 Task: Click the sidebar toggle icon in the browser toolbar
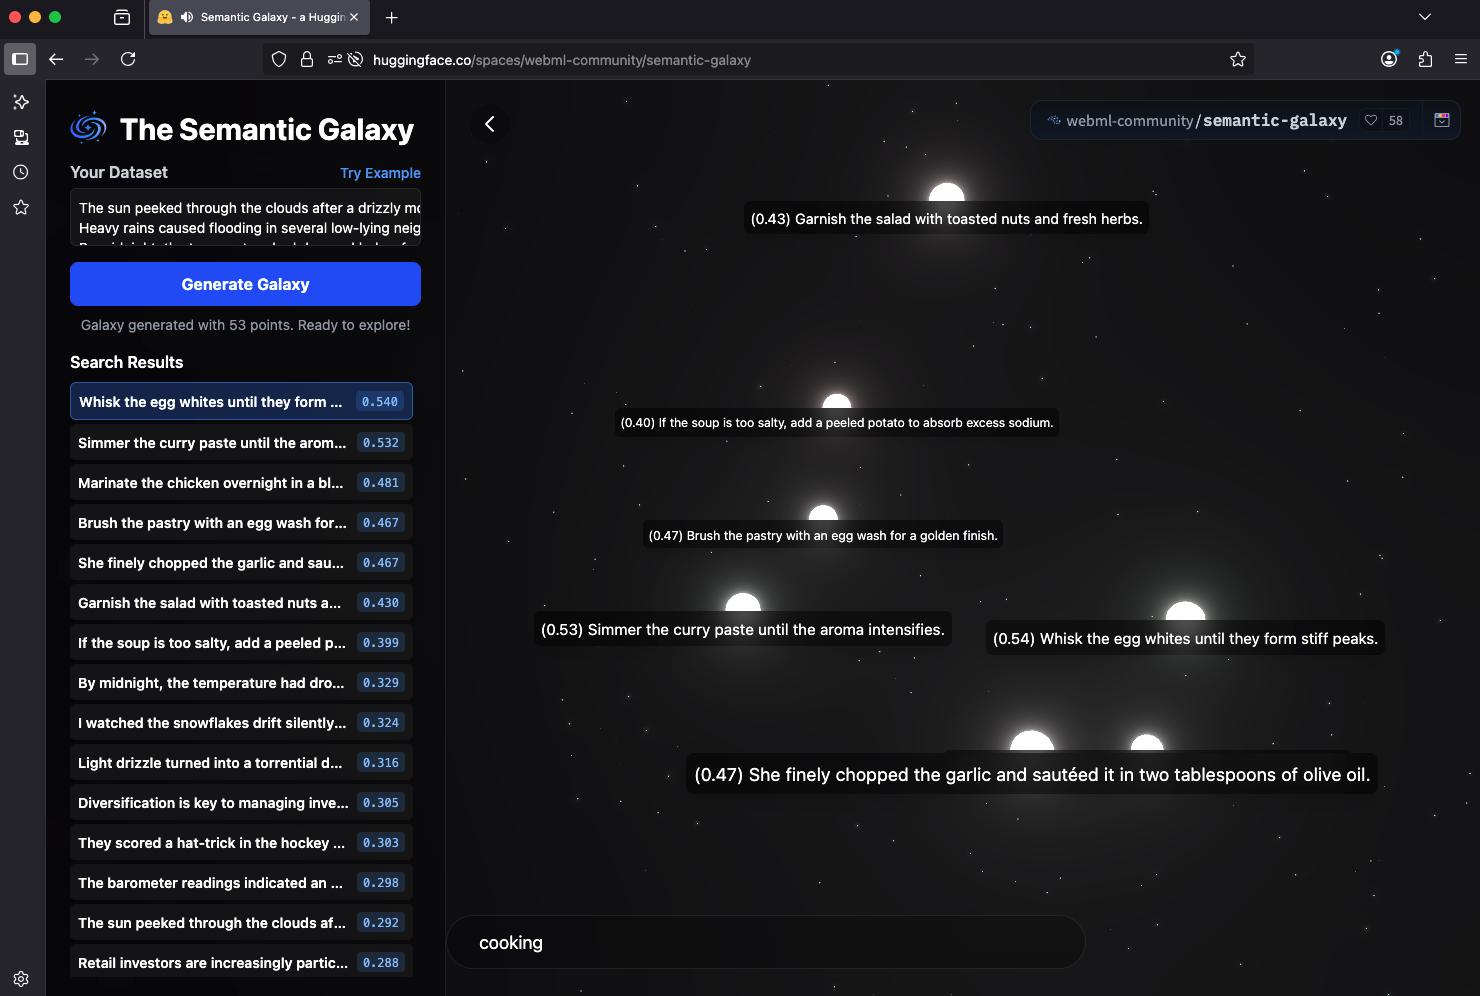coord(20,59)
